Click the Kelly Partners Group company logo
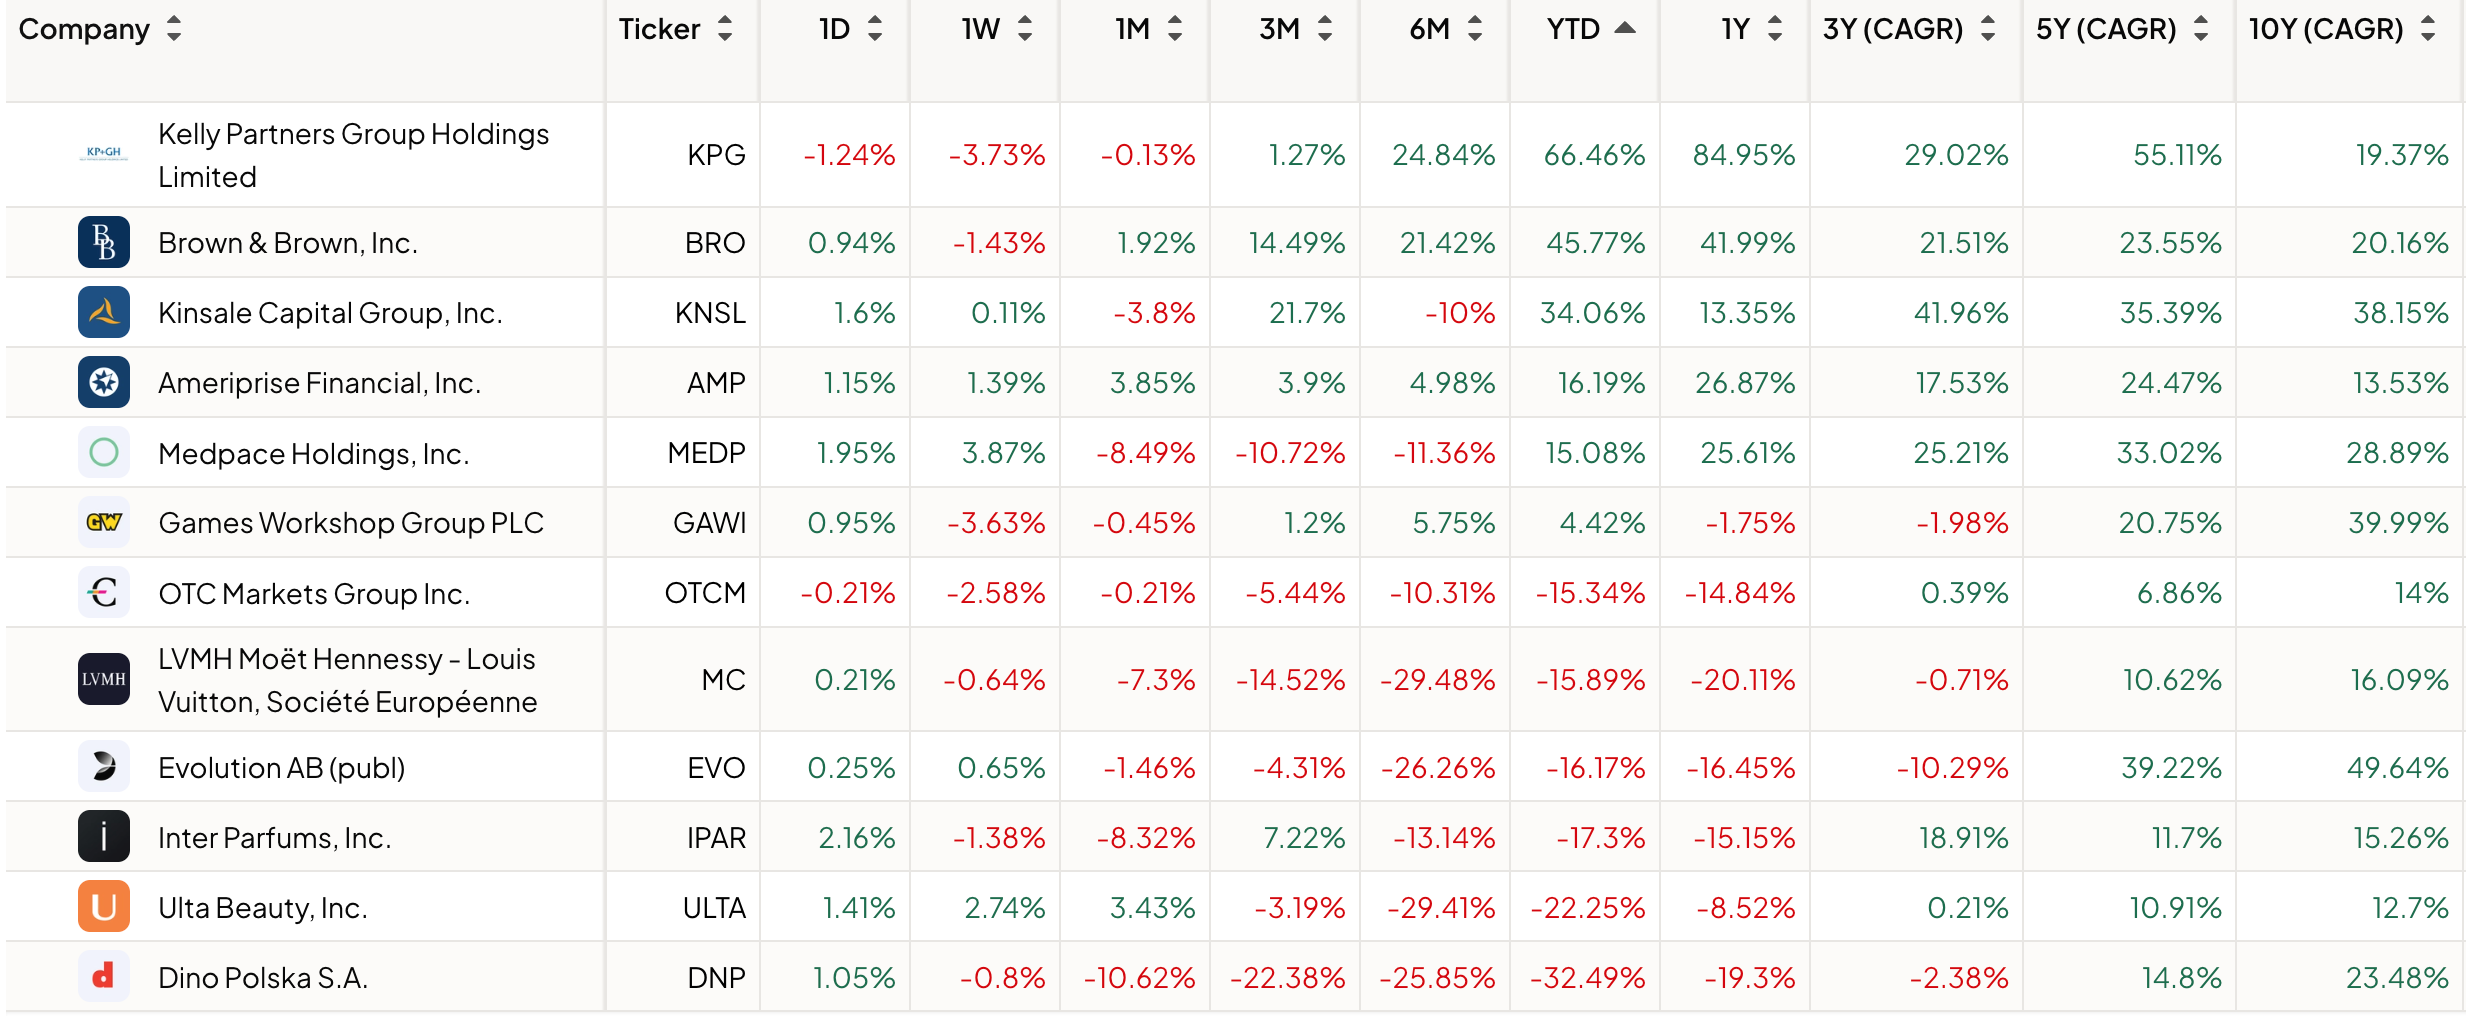Screen dimensions: 2466x1016 point(102,154)
